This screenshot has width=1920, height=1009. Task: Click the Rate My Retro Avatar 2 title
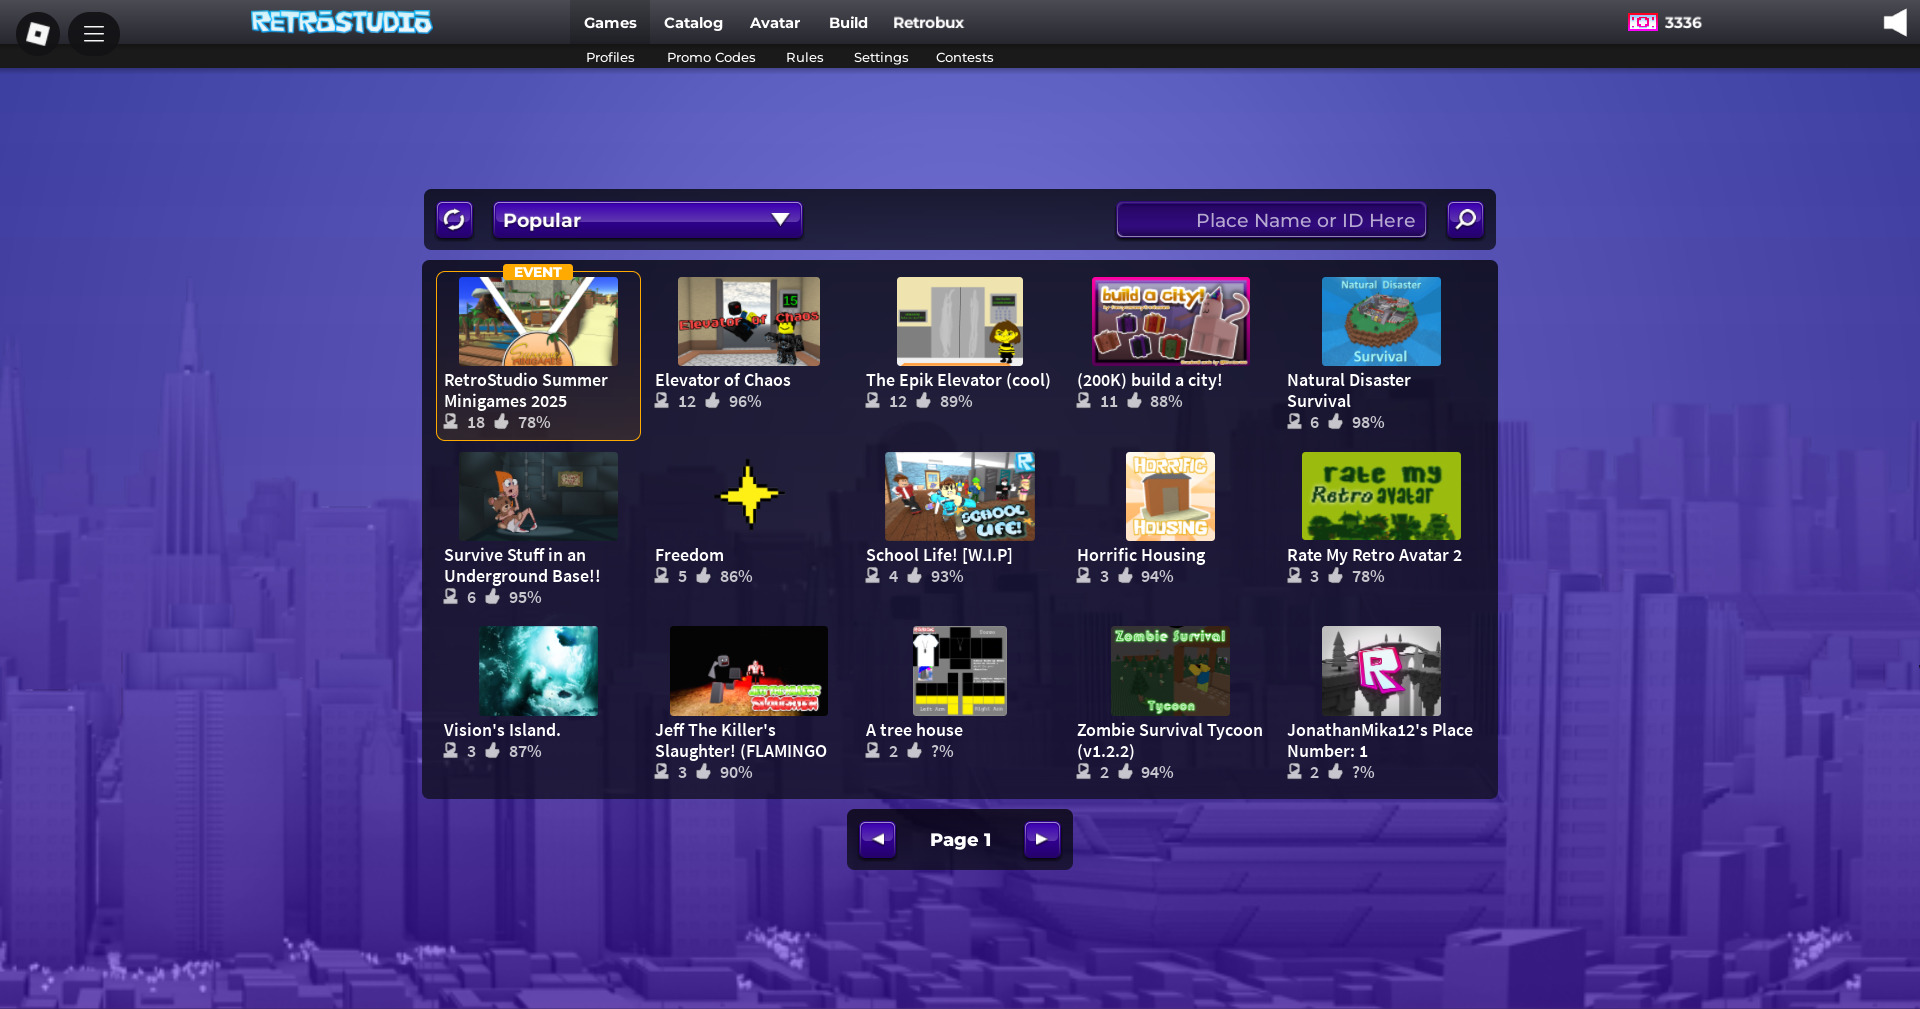[1374, 555]
